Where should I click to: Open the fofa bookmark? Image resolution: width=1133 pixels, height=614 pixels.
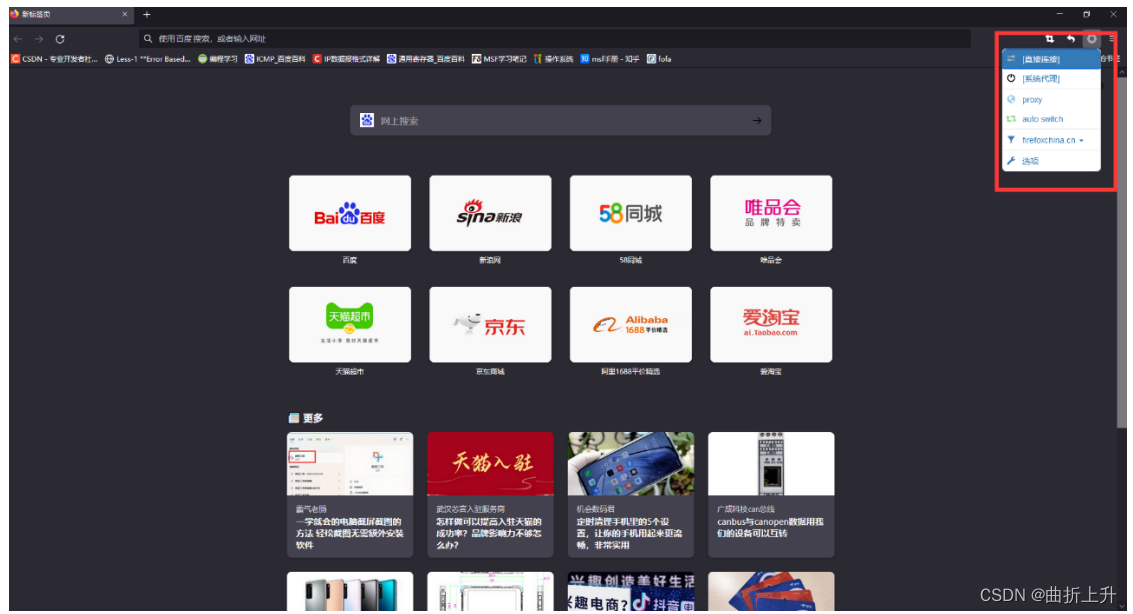pos(659,59)
